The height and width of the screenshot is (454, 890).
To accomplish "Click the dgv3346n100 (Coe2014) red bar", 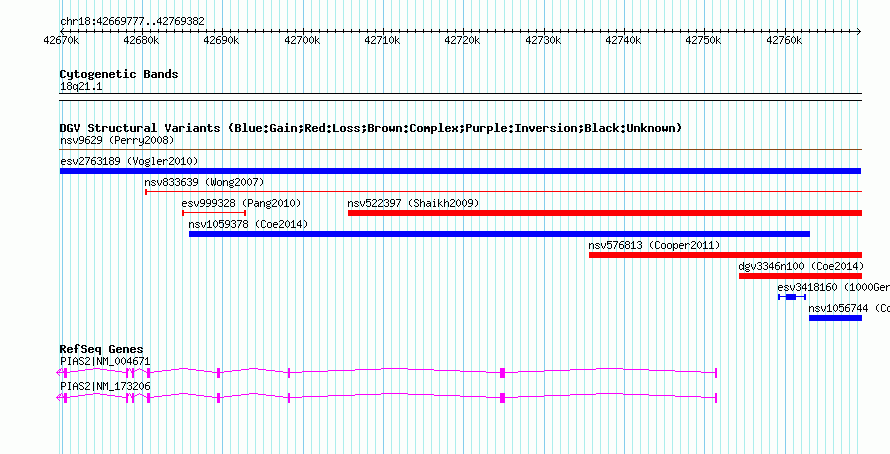I will click(800, 276).
